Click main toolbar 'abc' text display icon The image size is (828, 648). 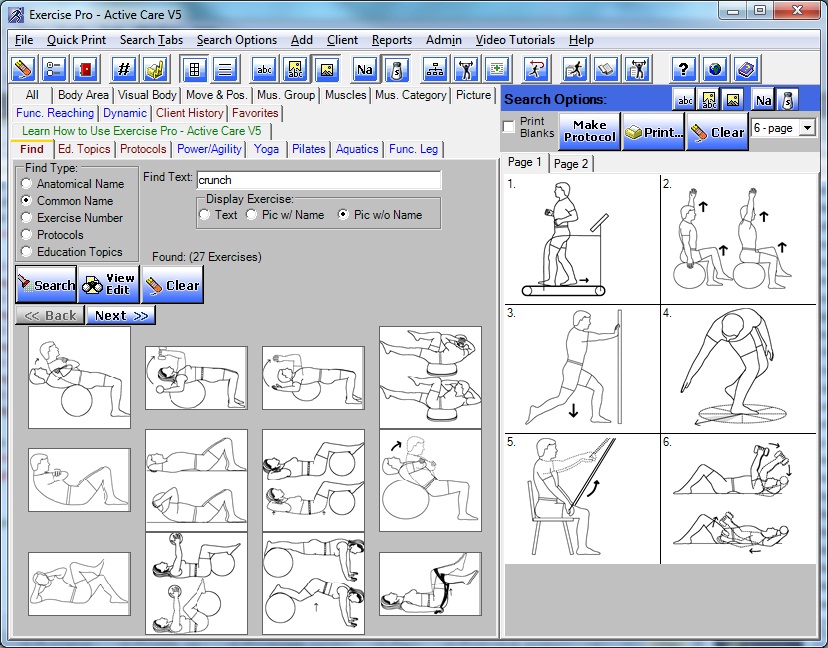click(264, 69)
